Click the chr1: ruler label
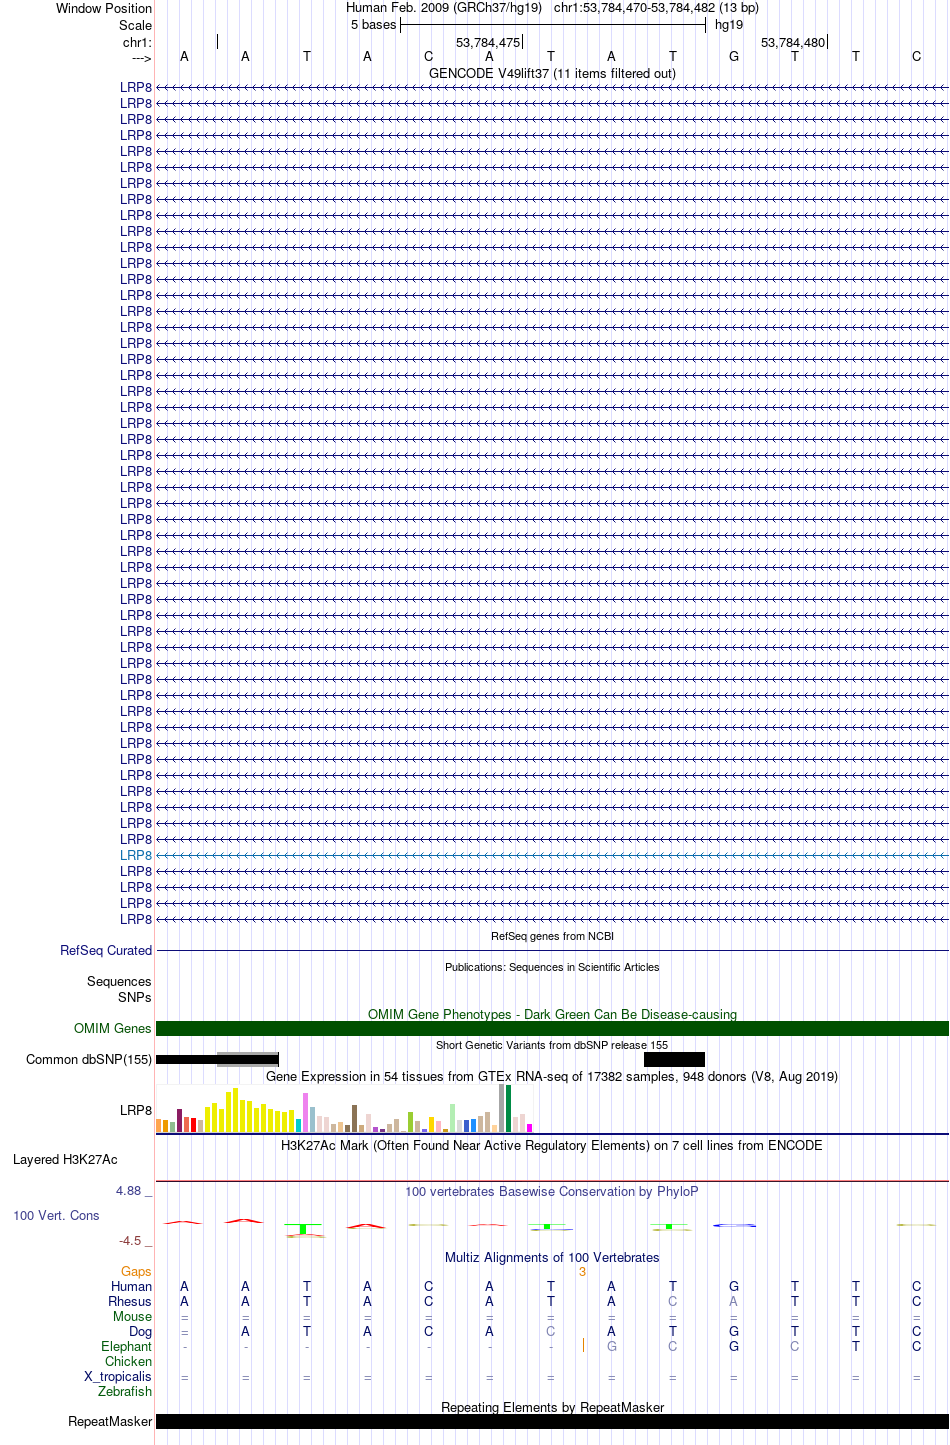Viewport: 950px width, 1445px height. tap(137, 43)
